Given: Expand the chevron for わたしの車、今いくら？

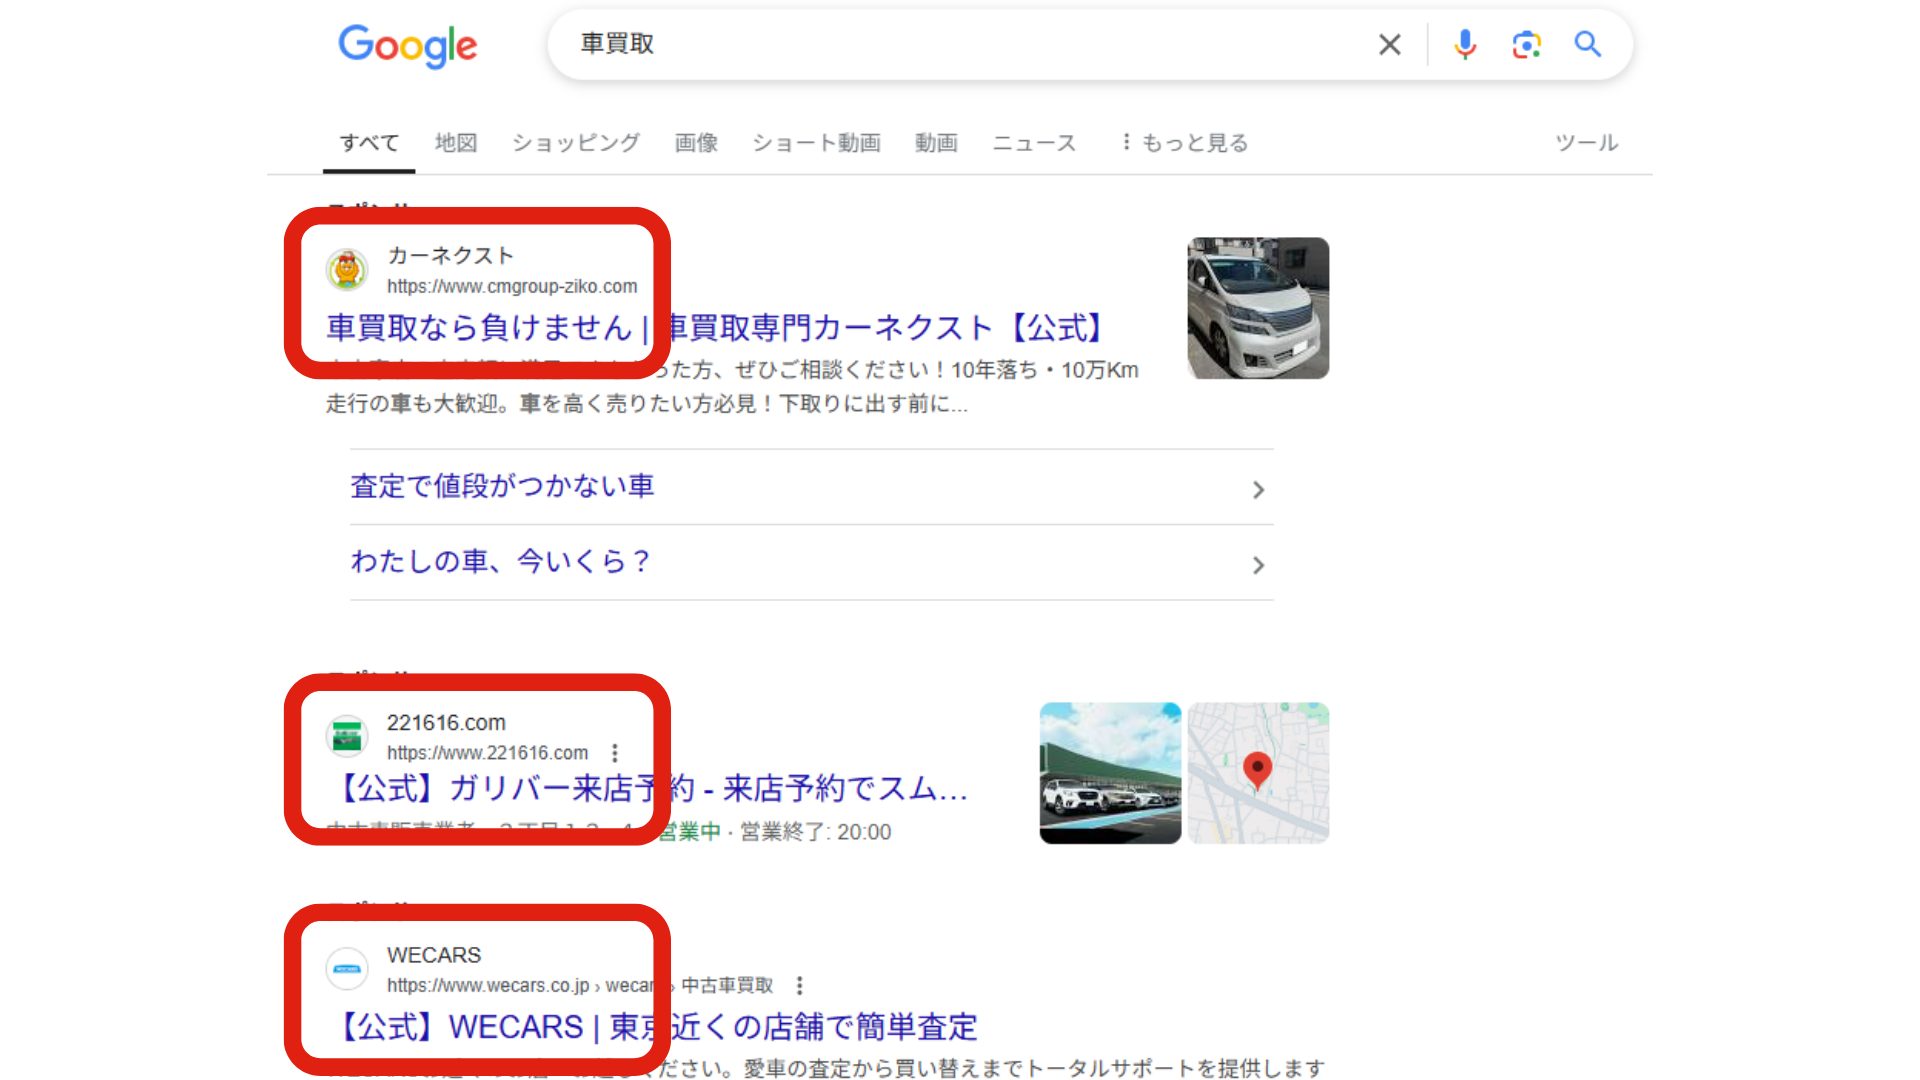Looking at the screenshot, I should click(x=1258, y=566).
